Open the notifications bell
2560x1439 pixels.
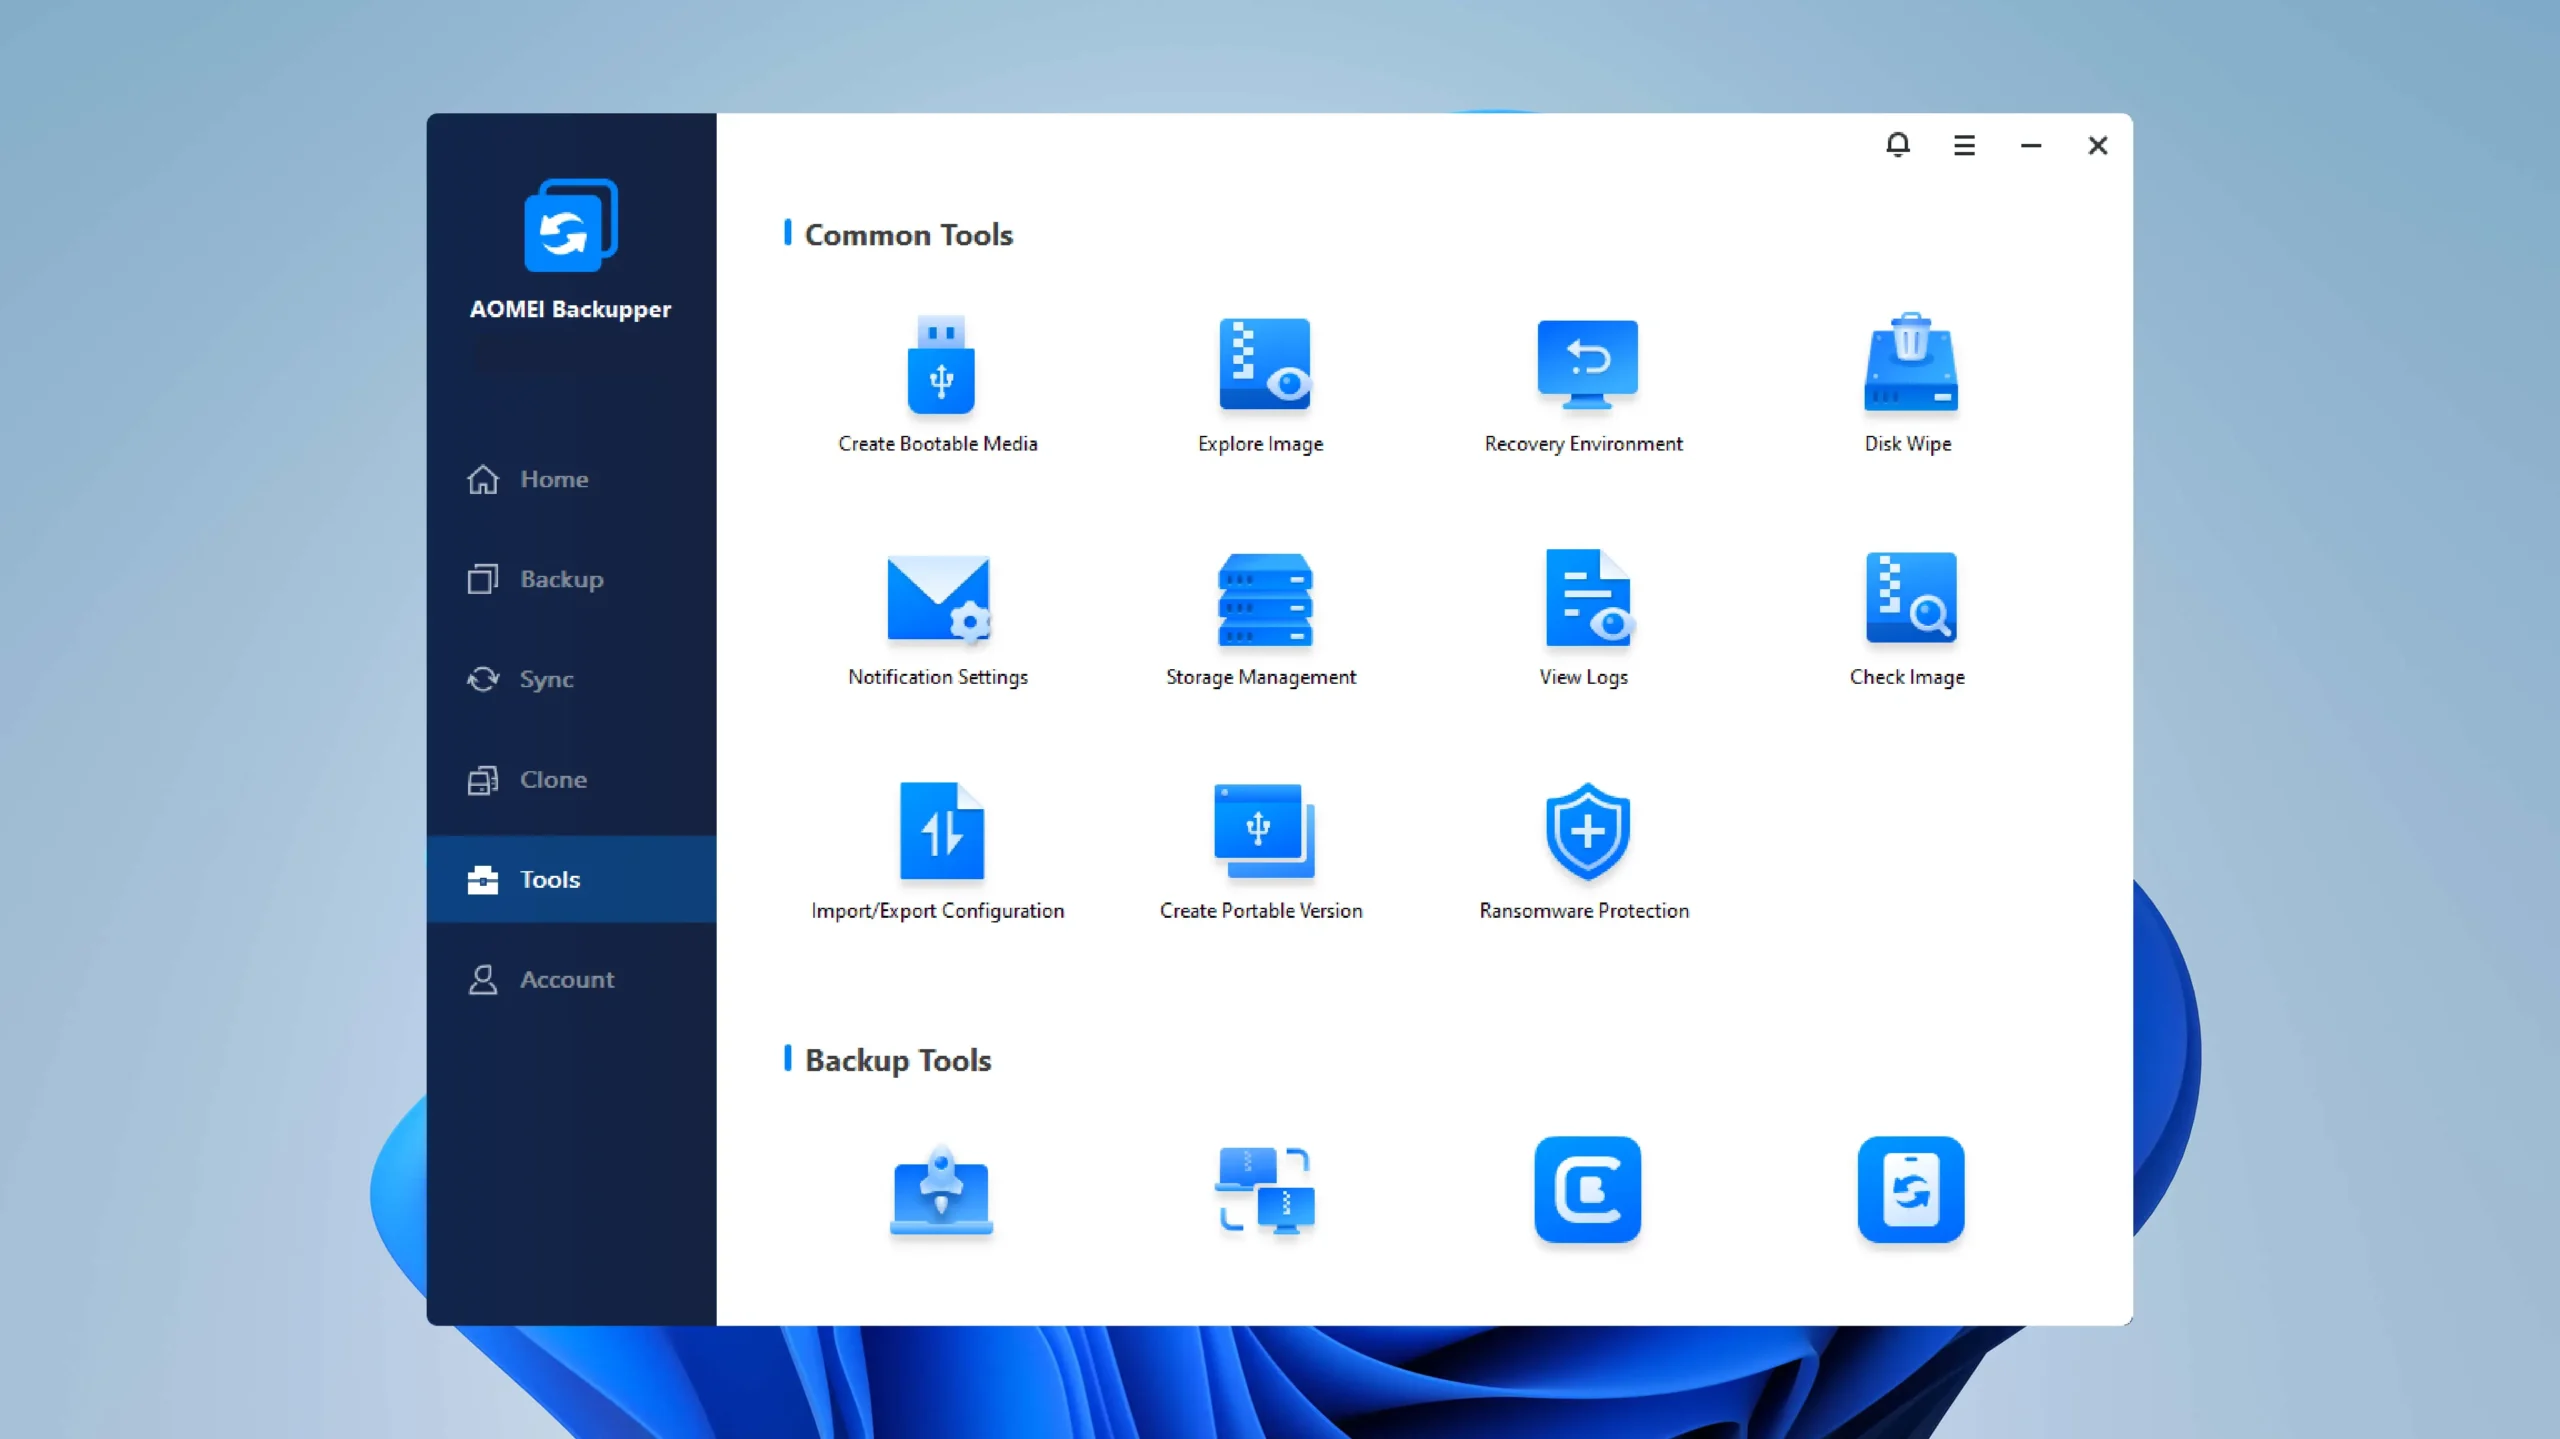tap(1897, 145)
